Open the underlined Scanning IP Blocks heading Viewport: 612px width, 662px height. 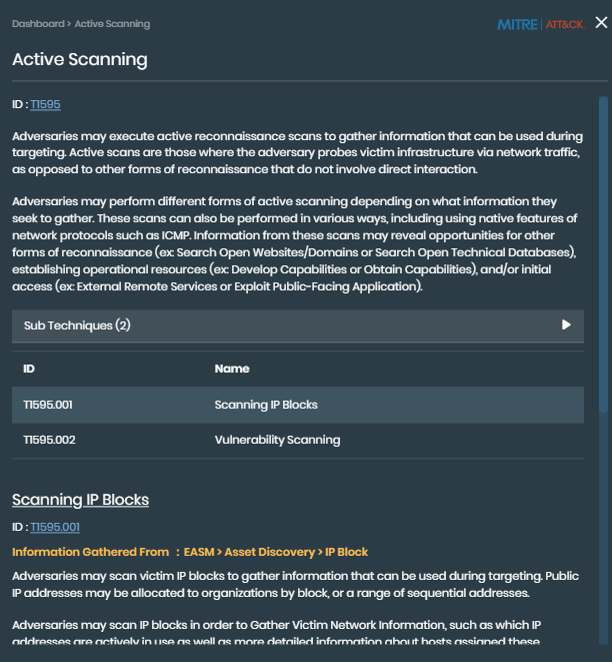point(80,500)
